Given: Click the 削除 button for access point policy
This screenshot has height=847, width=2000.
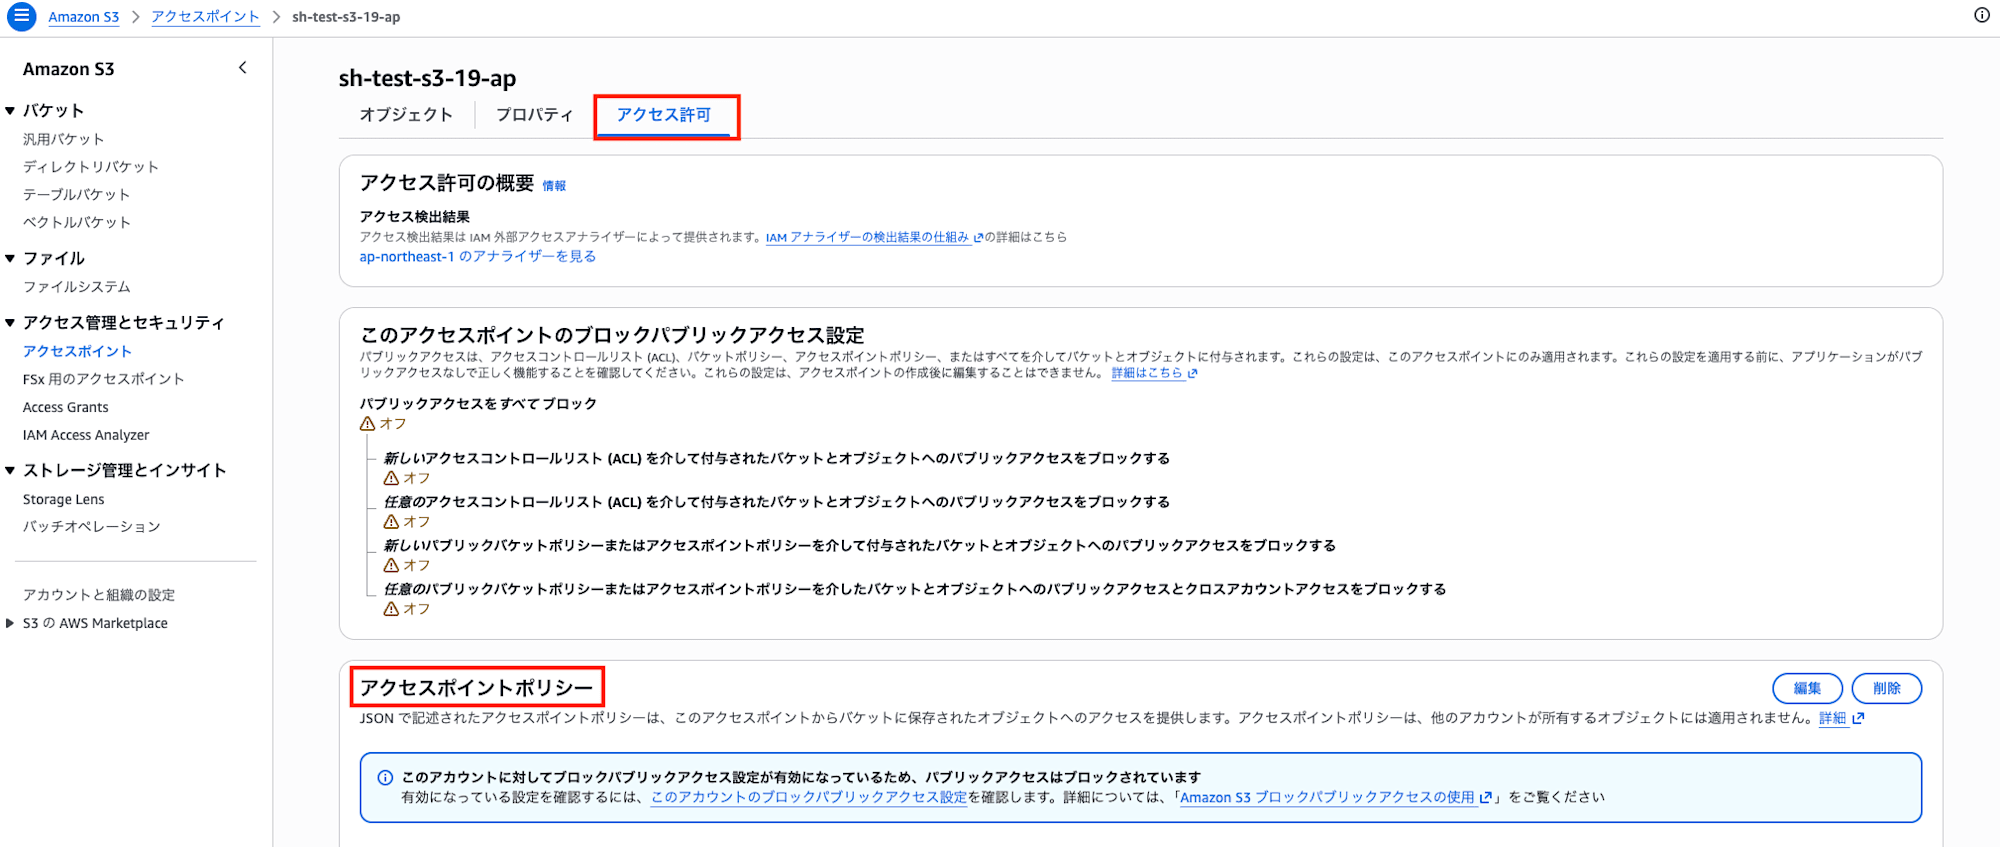Looking at the screenshot, I should click(1887, 688).
